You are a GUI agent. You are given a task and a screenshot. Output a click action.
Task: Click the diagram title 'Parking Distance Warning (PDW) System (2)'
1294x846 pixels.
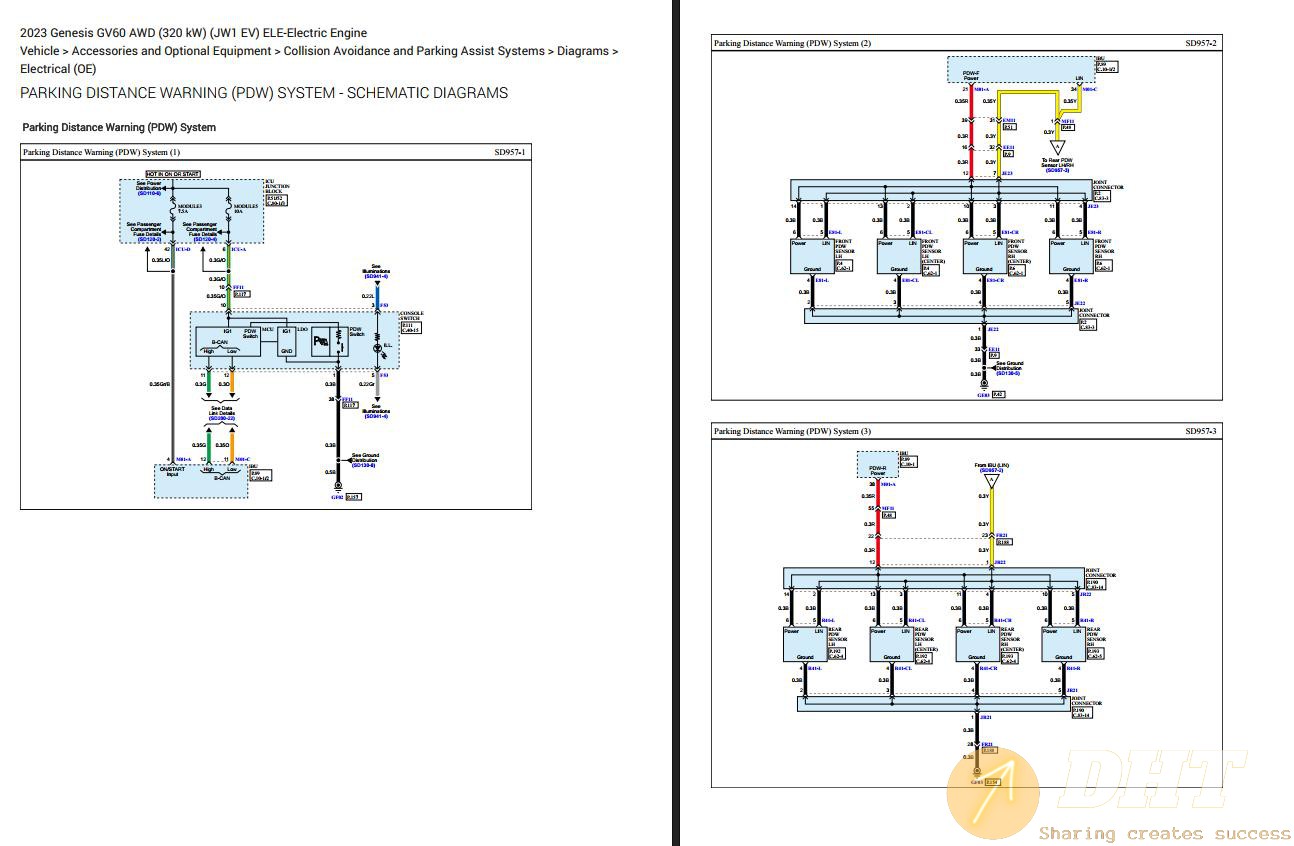792,43
